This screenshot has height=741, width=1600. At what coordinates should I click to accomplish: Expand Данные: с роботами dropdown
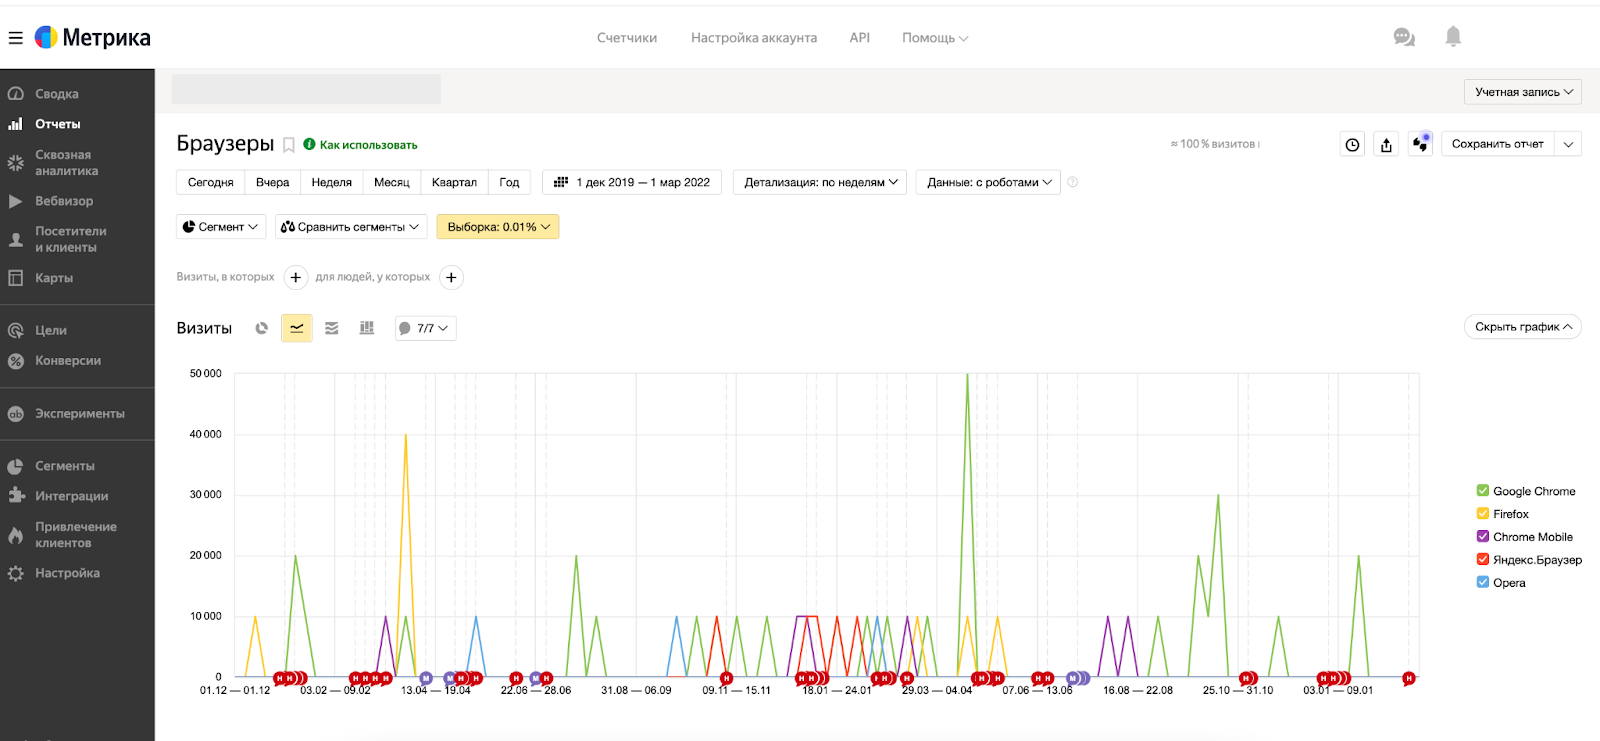pos(989,182)
